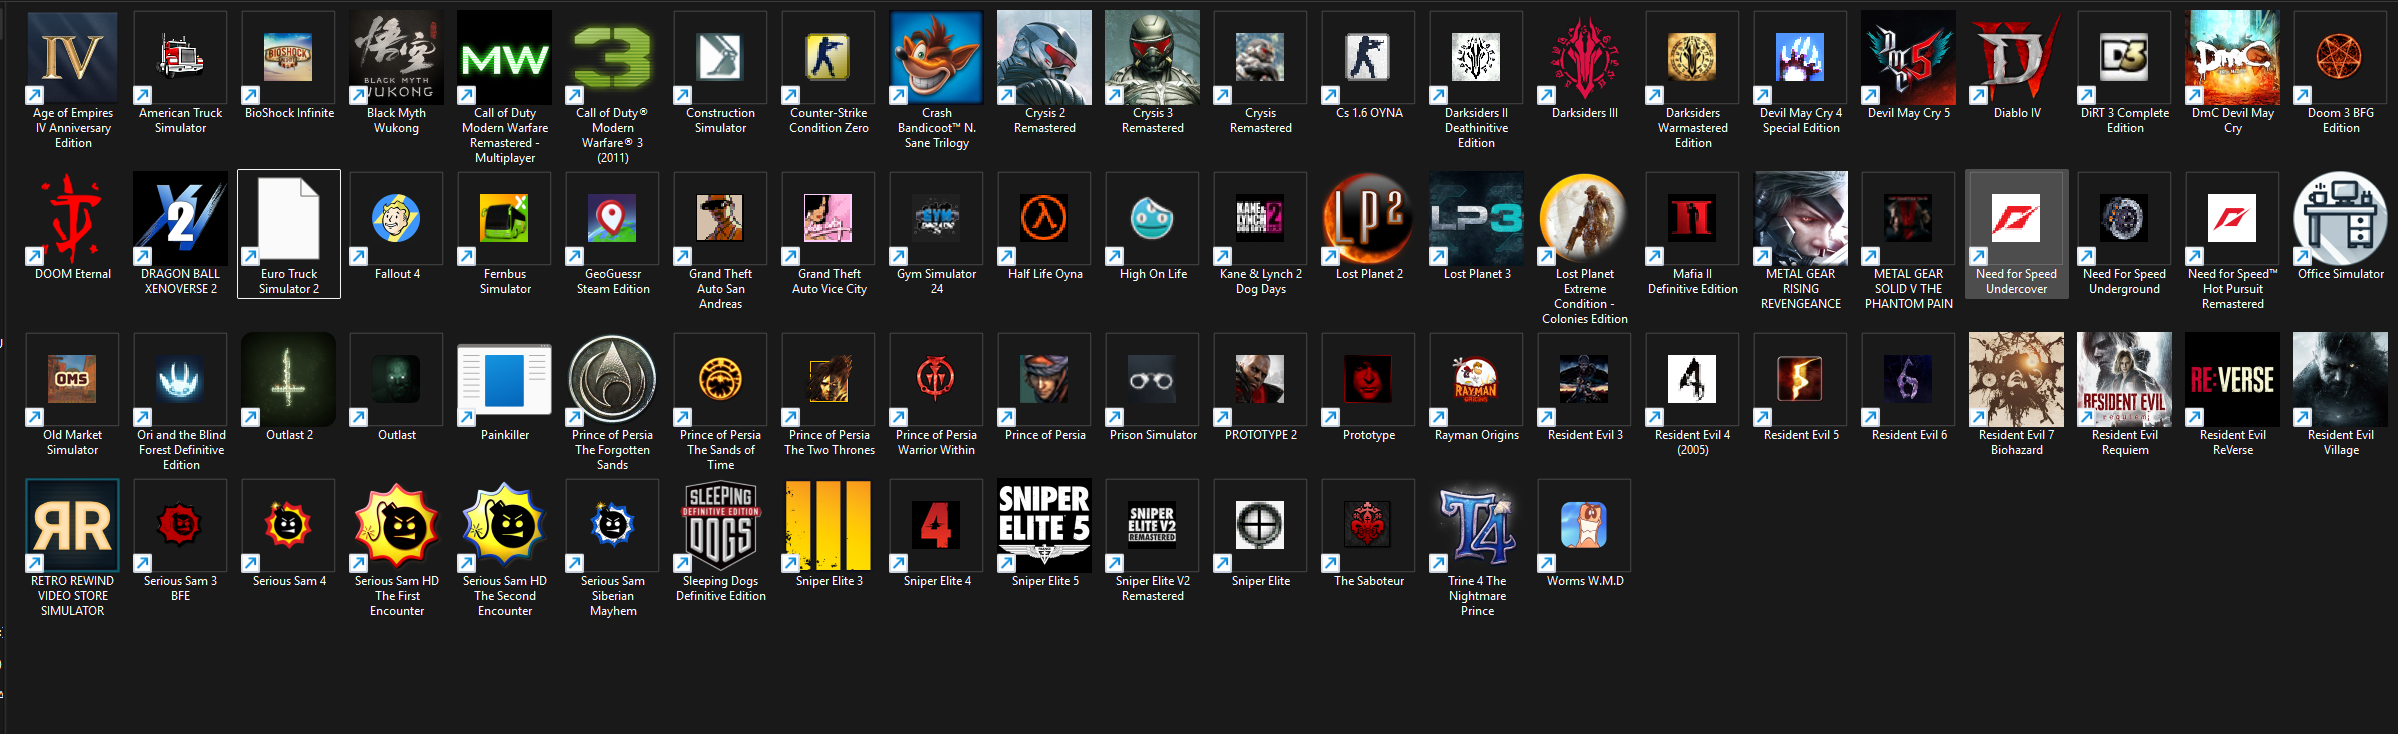This screenshot has width=2398, height=734.
Task: Select Serious Sam HD The Second Encounter
Action: point(504,526)
